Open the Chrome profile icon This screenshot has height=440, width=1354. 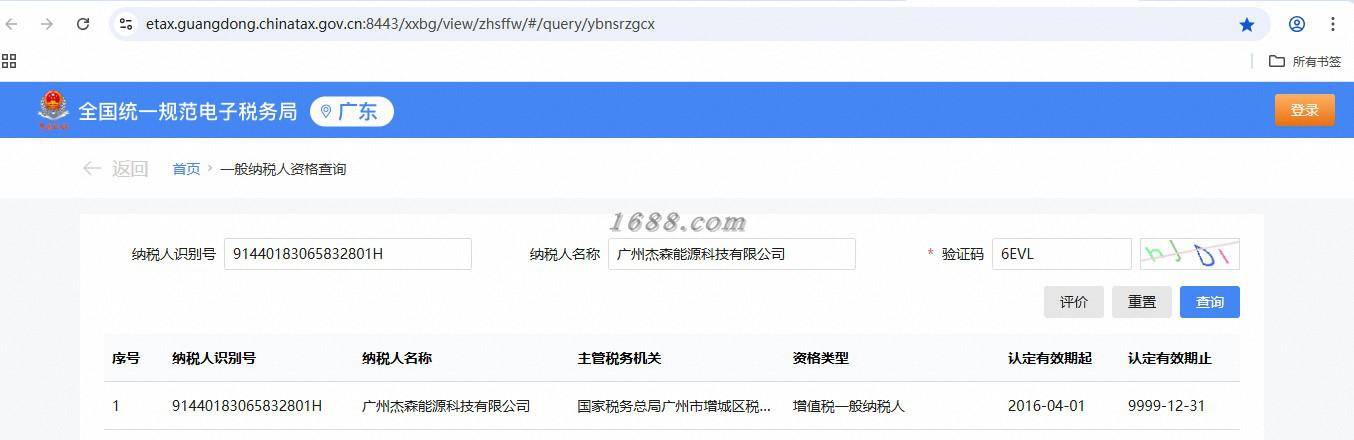(1297, 24)
